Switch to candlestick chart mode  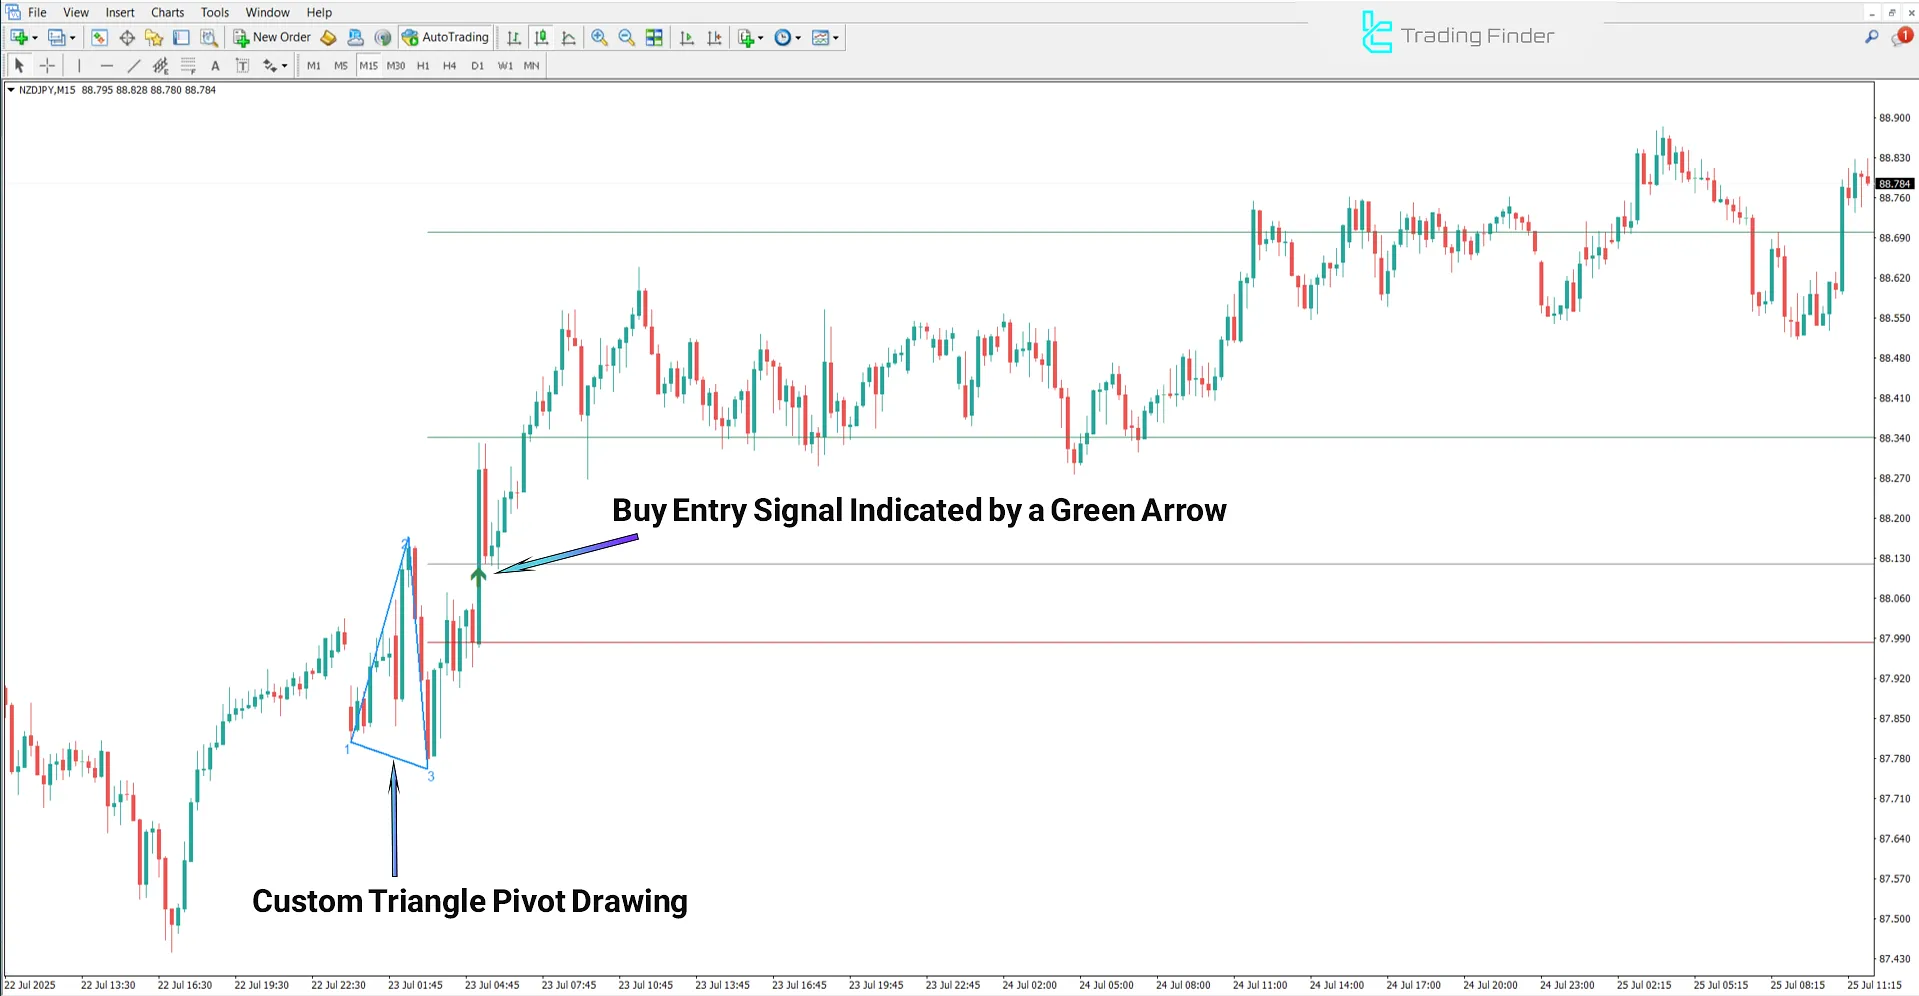(x=541, y=37)
